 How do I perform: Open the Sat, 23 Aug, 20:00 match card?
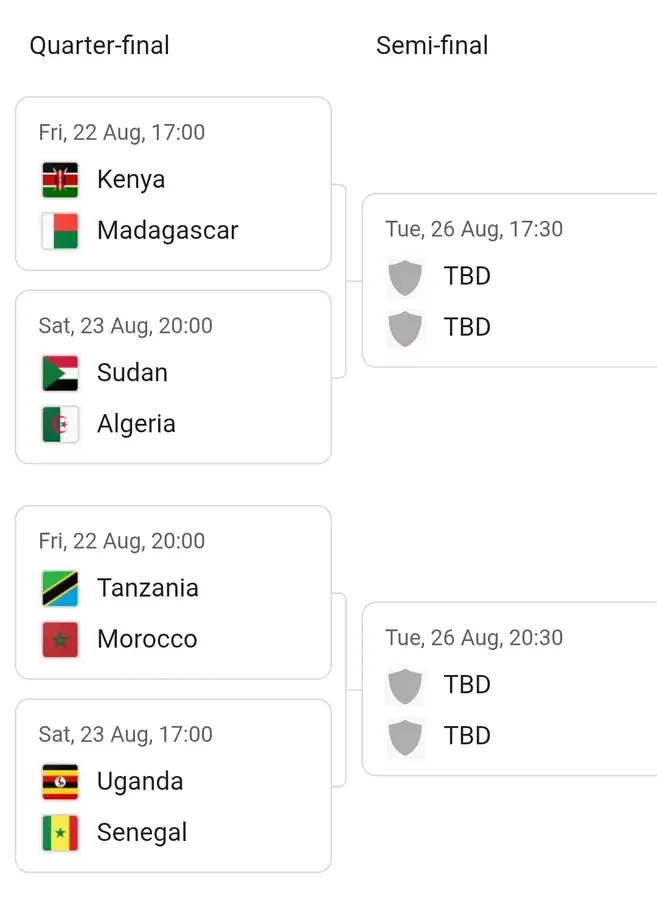pyautogui.click(x=173, y=377)
